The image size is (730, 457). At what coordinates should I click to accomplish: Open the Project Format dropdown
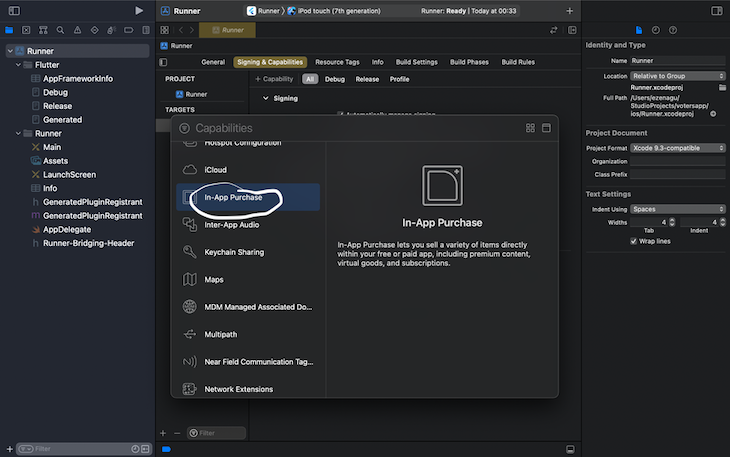[678, 148]
